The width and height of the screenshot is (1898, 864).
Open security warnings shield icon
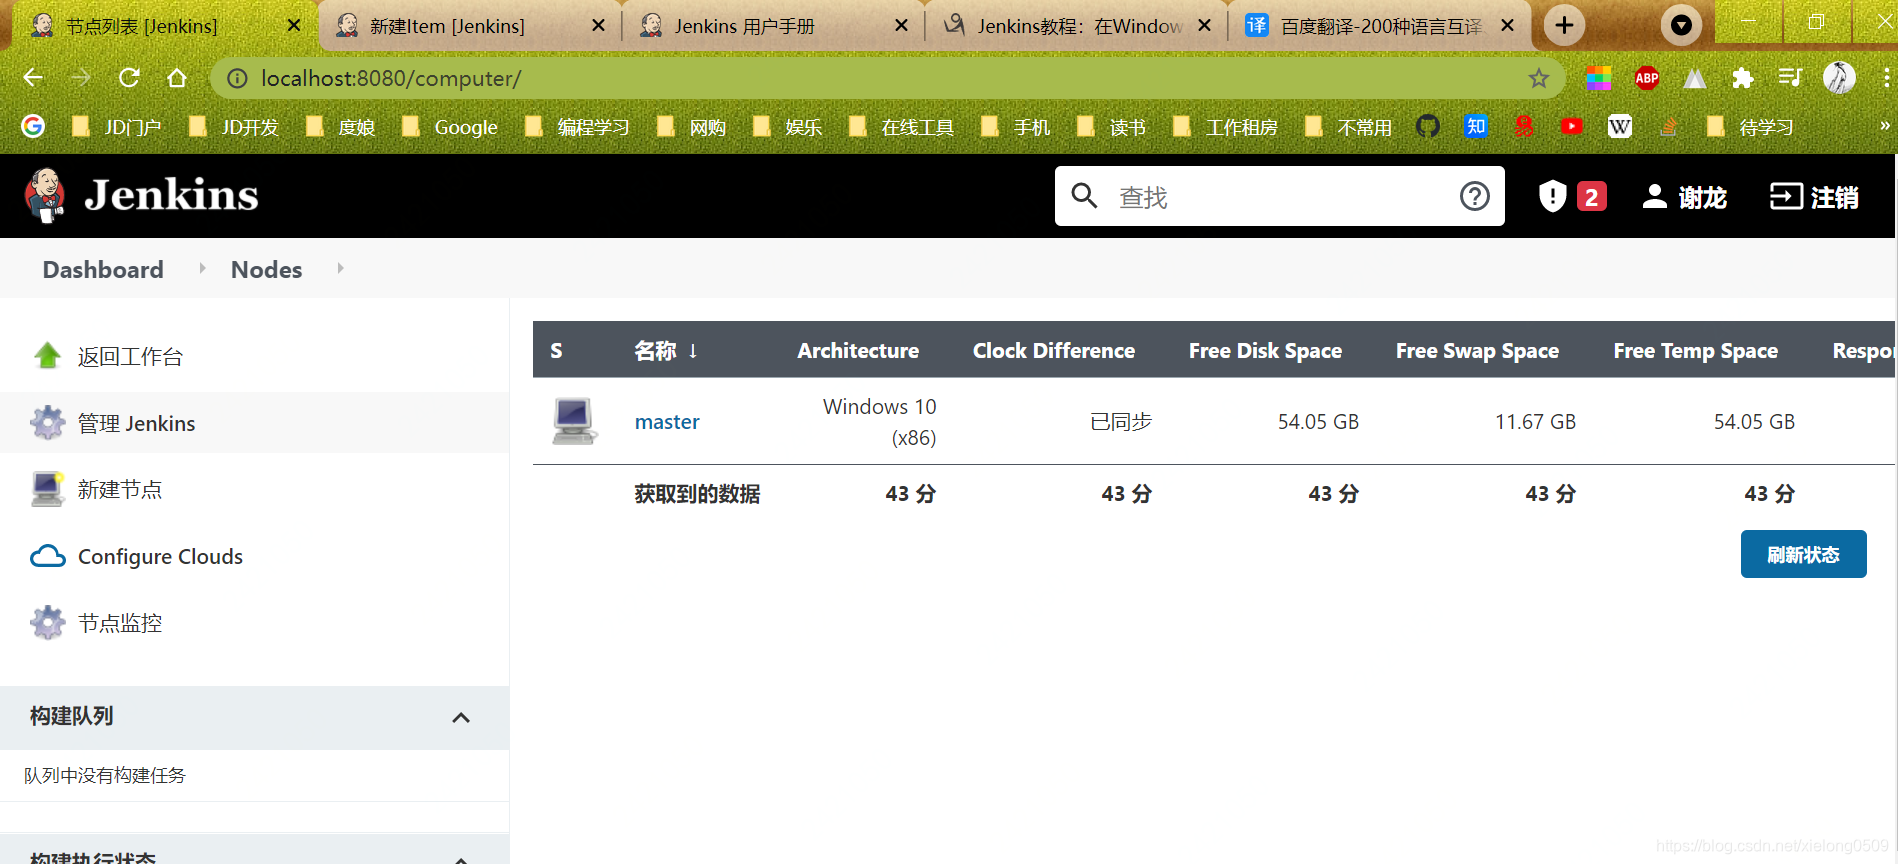1552,196
